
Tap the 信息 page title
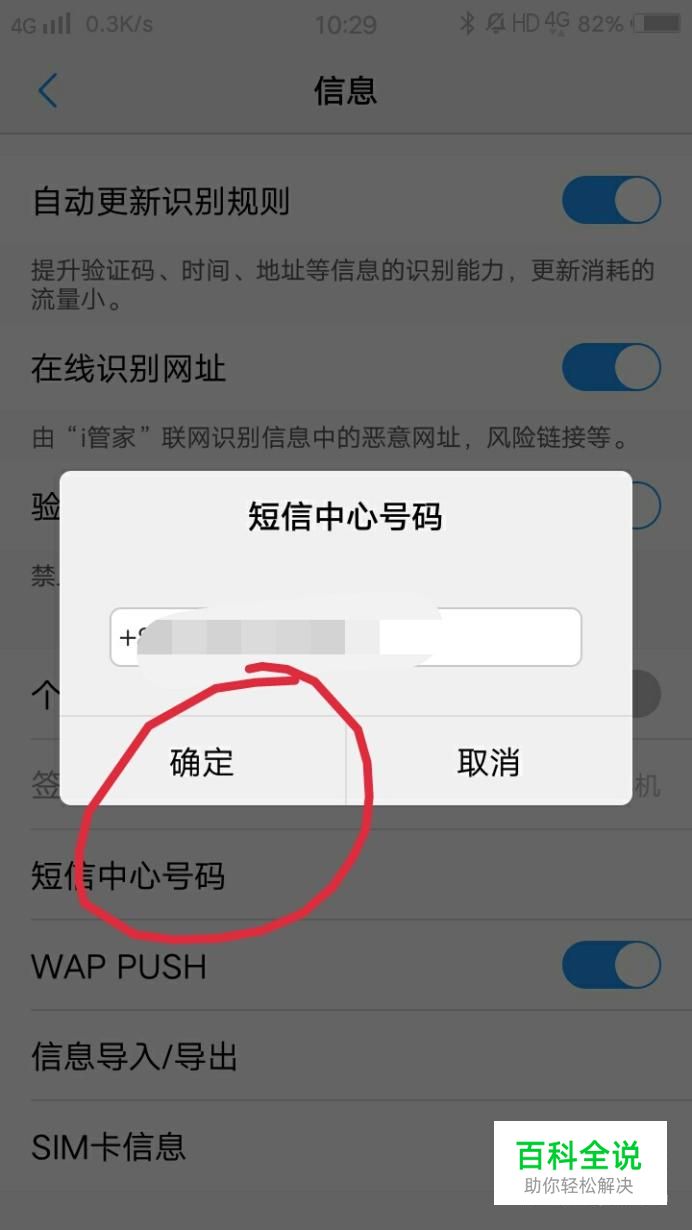tap(345, 91)
